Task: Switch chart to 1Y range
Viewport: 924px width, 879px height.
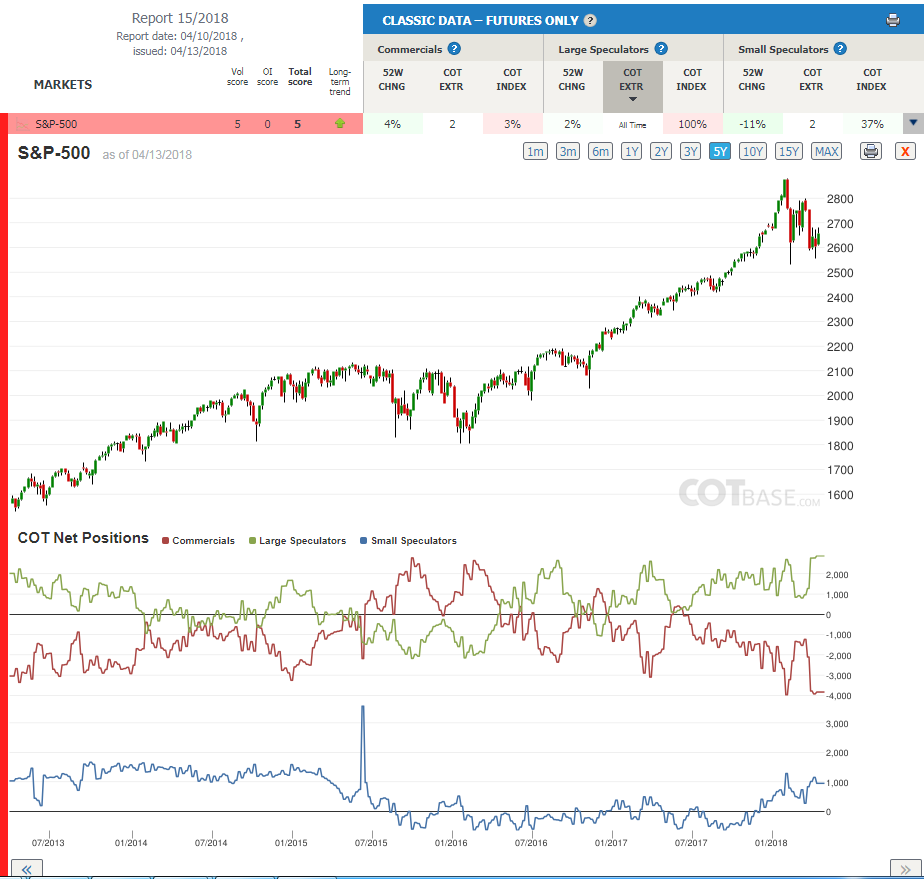Action: (x=632, y=151)
